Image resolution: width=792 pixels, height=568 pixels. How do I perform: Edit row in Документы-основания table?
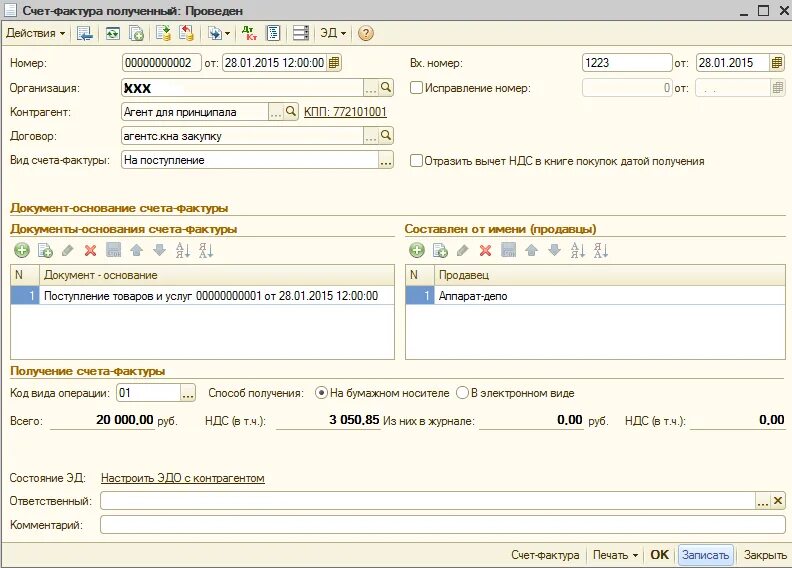[68, 250]
